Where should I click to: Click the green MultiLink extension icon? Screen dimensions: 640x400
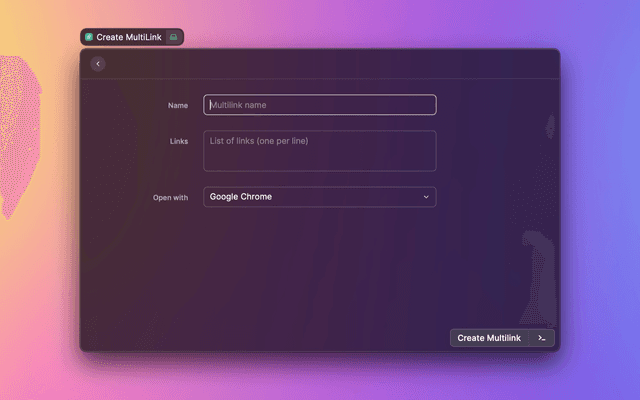(89, 37)
